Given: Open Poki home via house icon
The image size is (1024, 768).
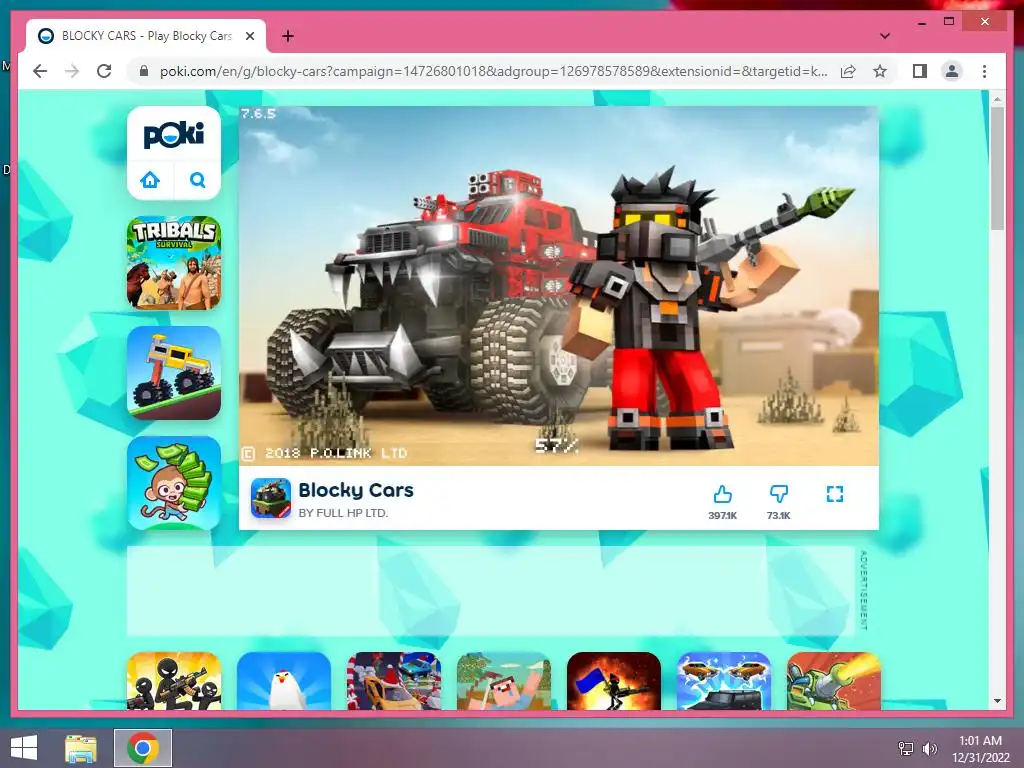Looking at the screenshot, I should (x=150, y=180).
